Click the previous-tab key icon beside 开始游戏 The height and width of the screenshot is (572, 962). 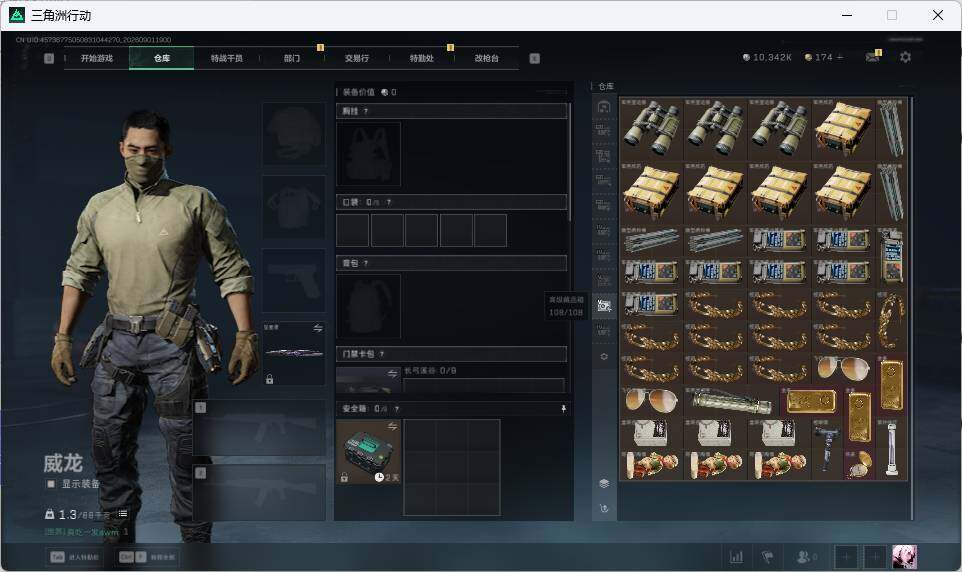pyautogui.click(x=49, y=58)
